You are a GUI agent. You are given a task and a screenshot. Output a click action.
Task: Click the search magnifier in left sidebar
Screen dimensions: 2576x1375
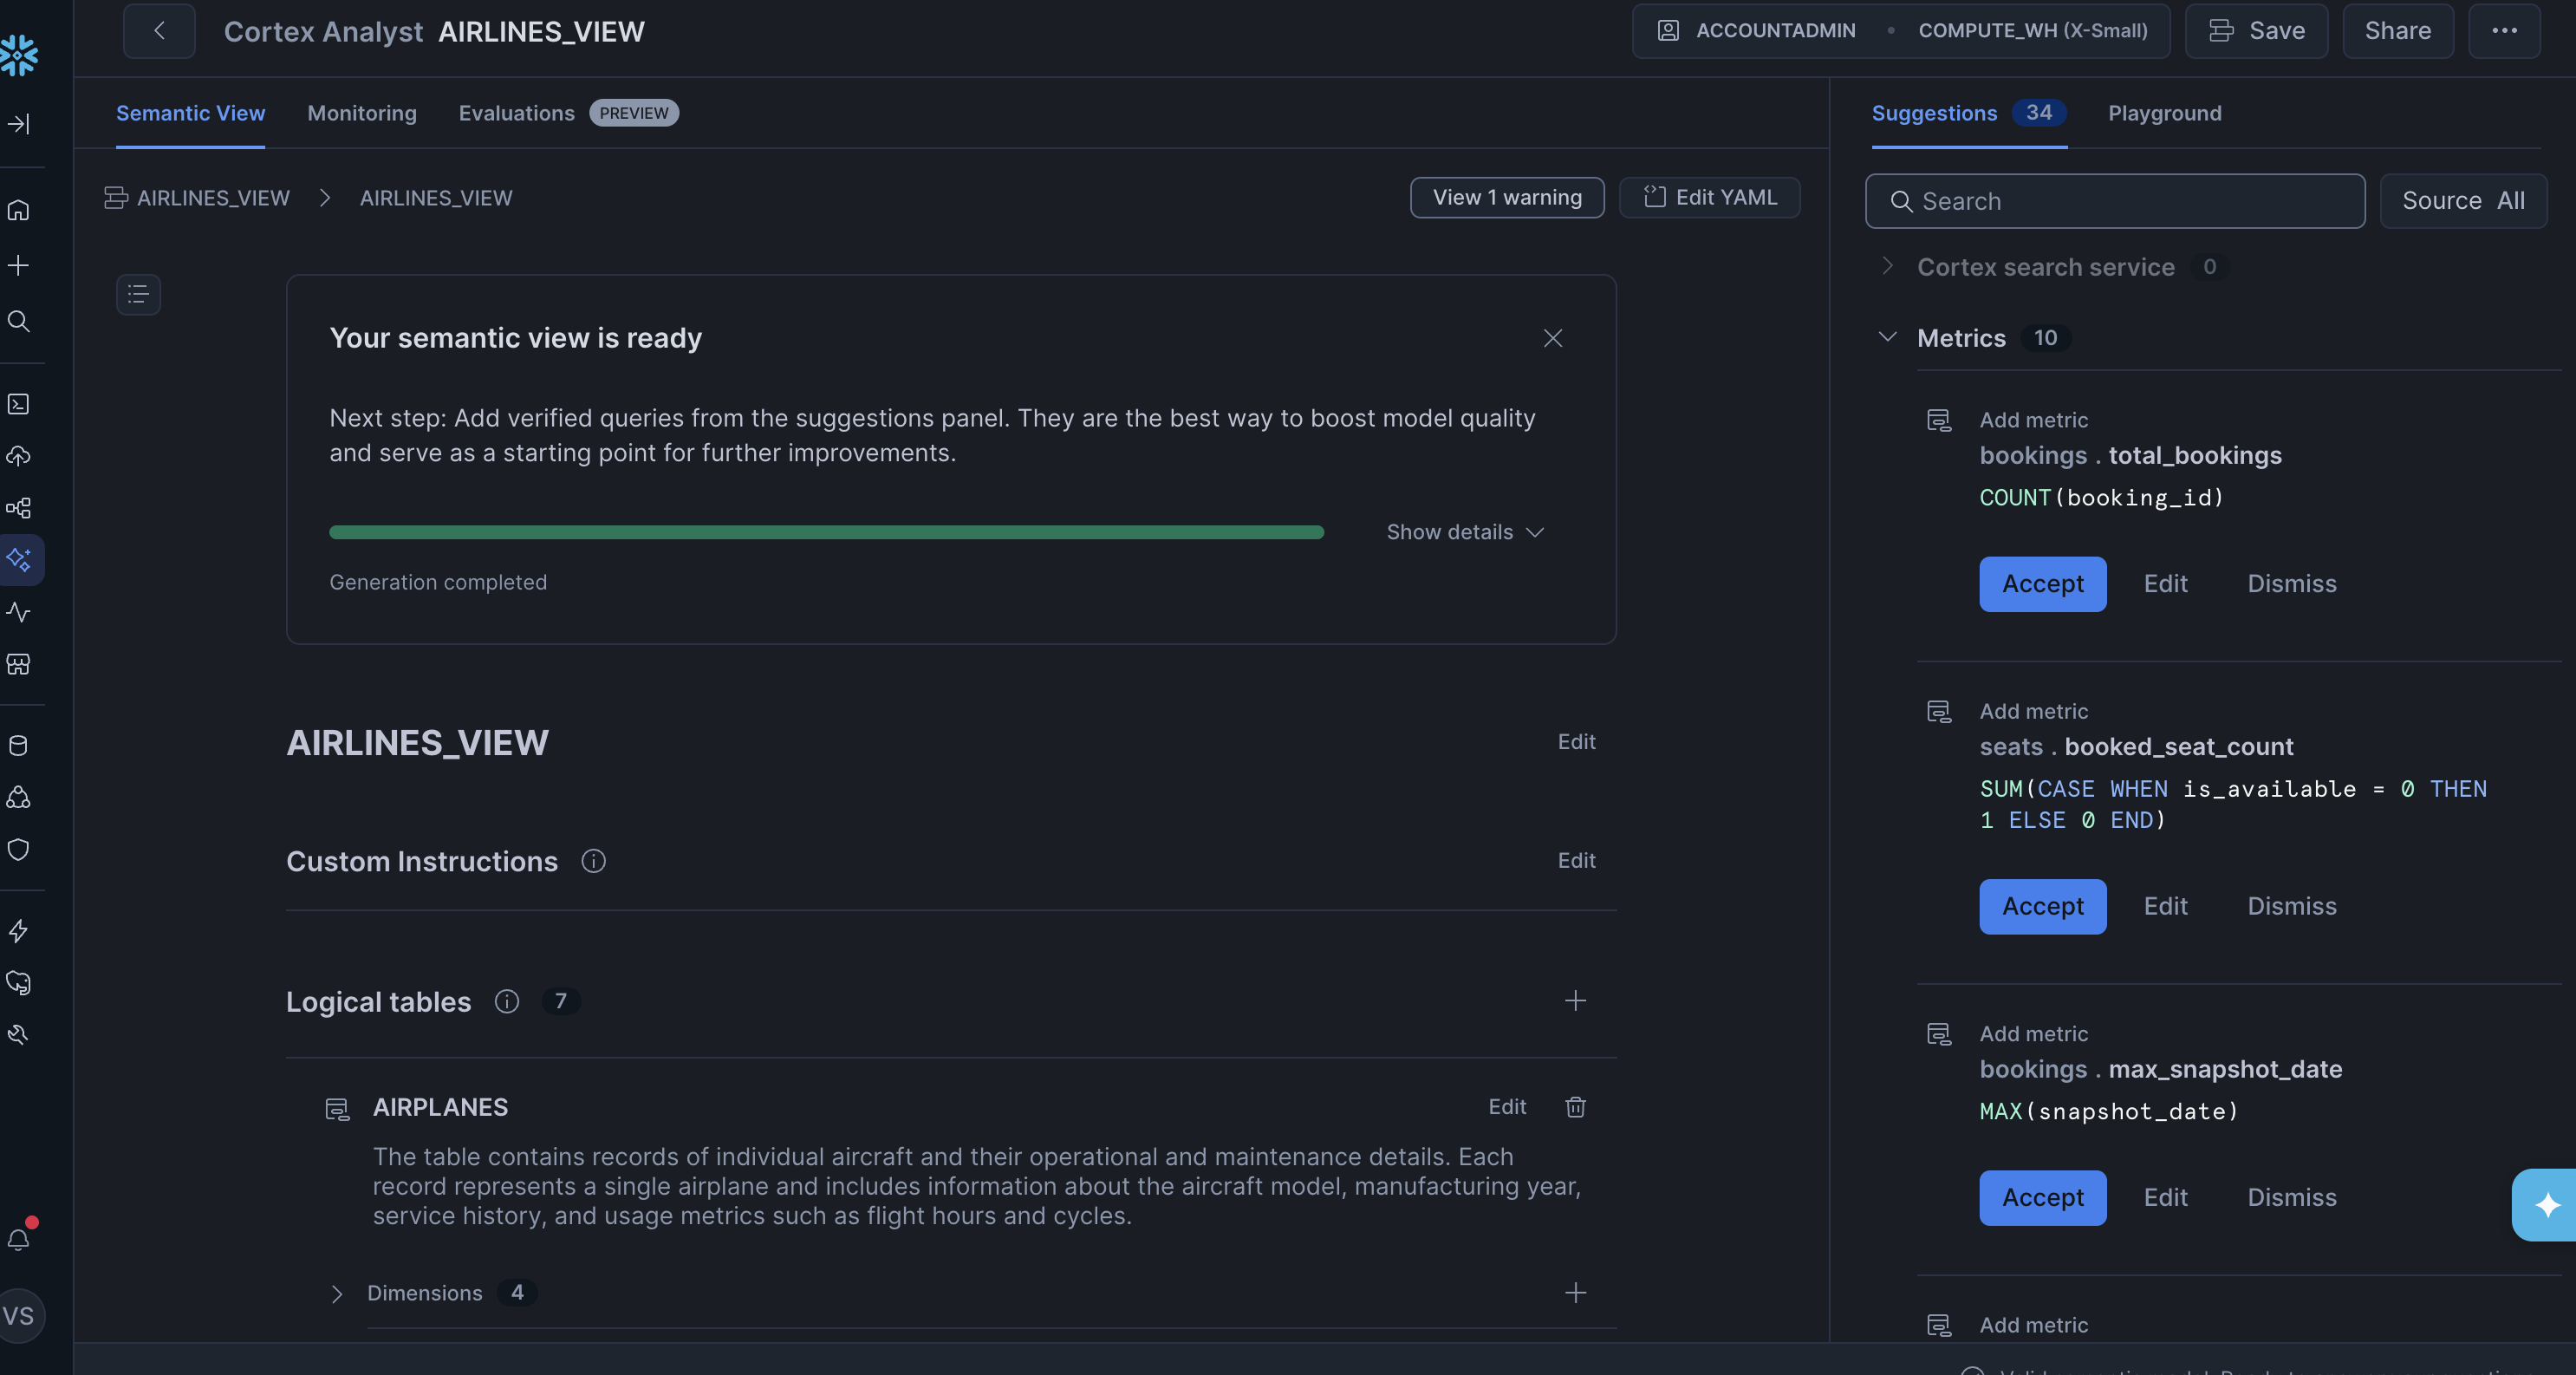point(19,321)
